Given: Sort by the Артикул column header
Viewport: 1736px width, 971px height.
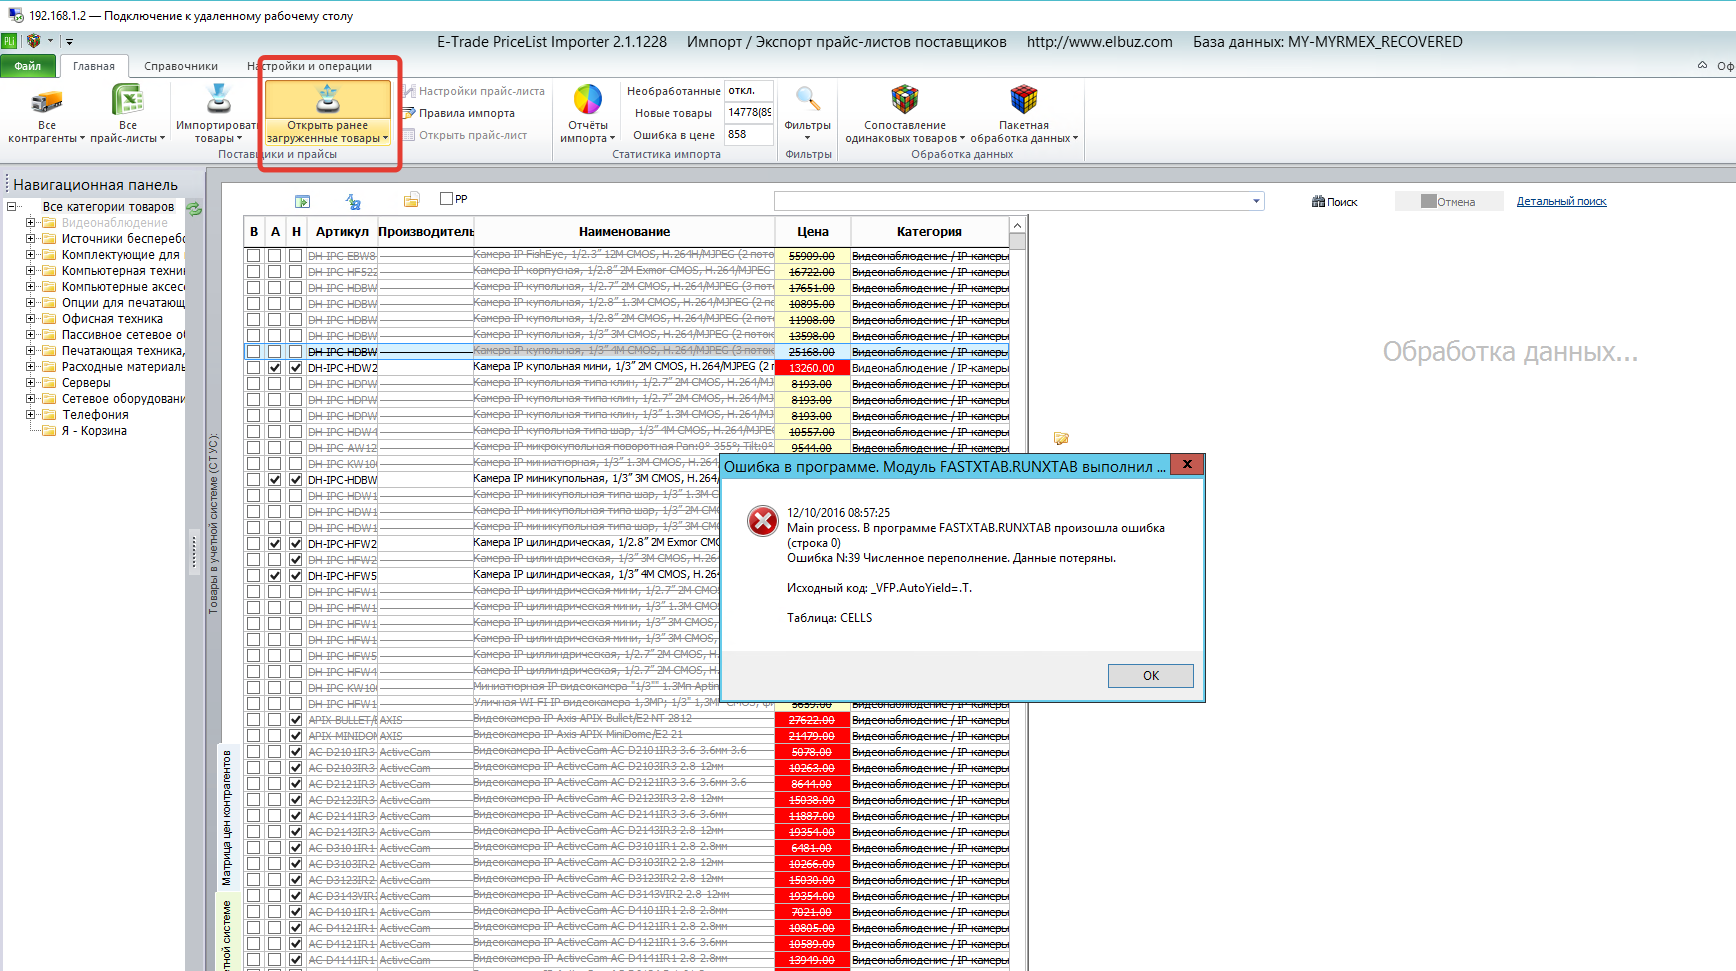Looking at the screenshot, I should 342,231.
